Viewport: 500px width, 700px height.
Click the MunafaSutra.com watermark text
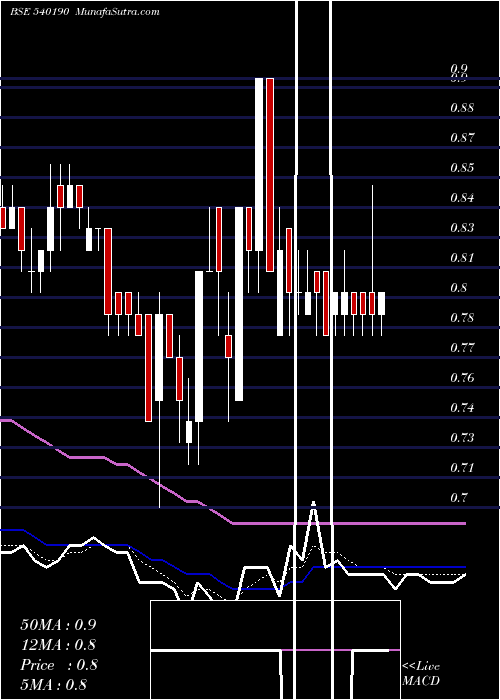tap(118, 11)
